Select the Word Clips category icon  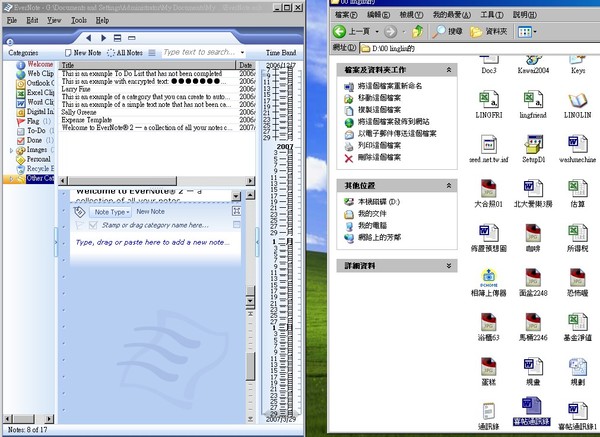(21, 103)
